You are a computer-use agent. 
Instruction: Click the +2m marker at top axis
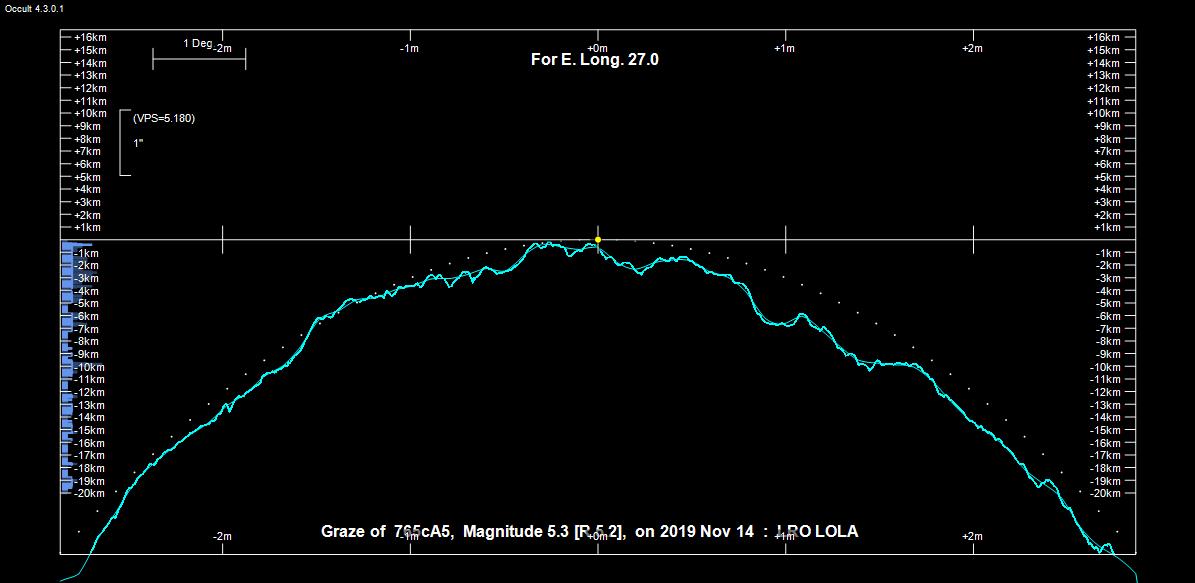pyautogui.click(x=971, y=48)
